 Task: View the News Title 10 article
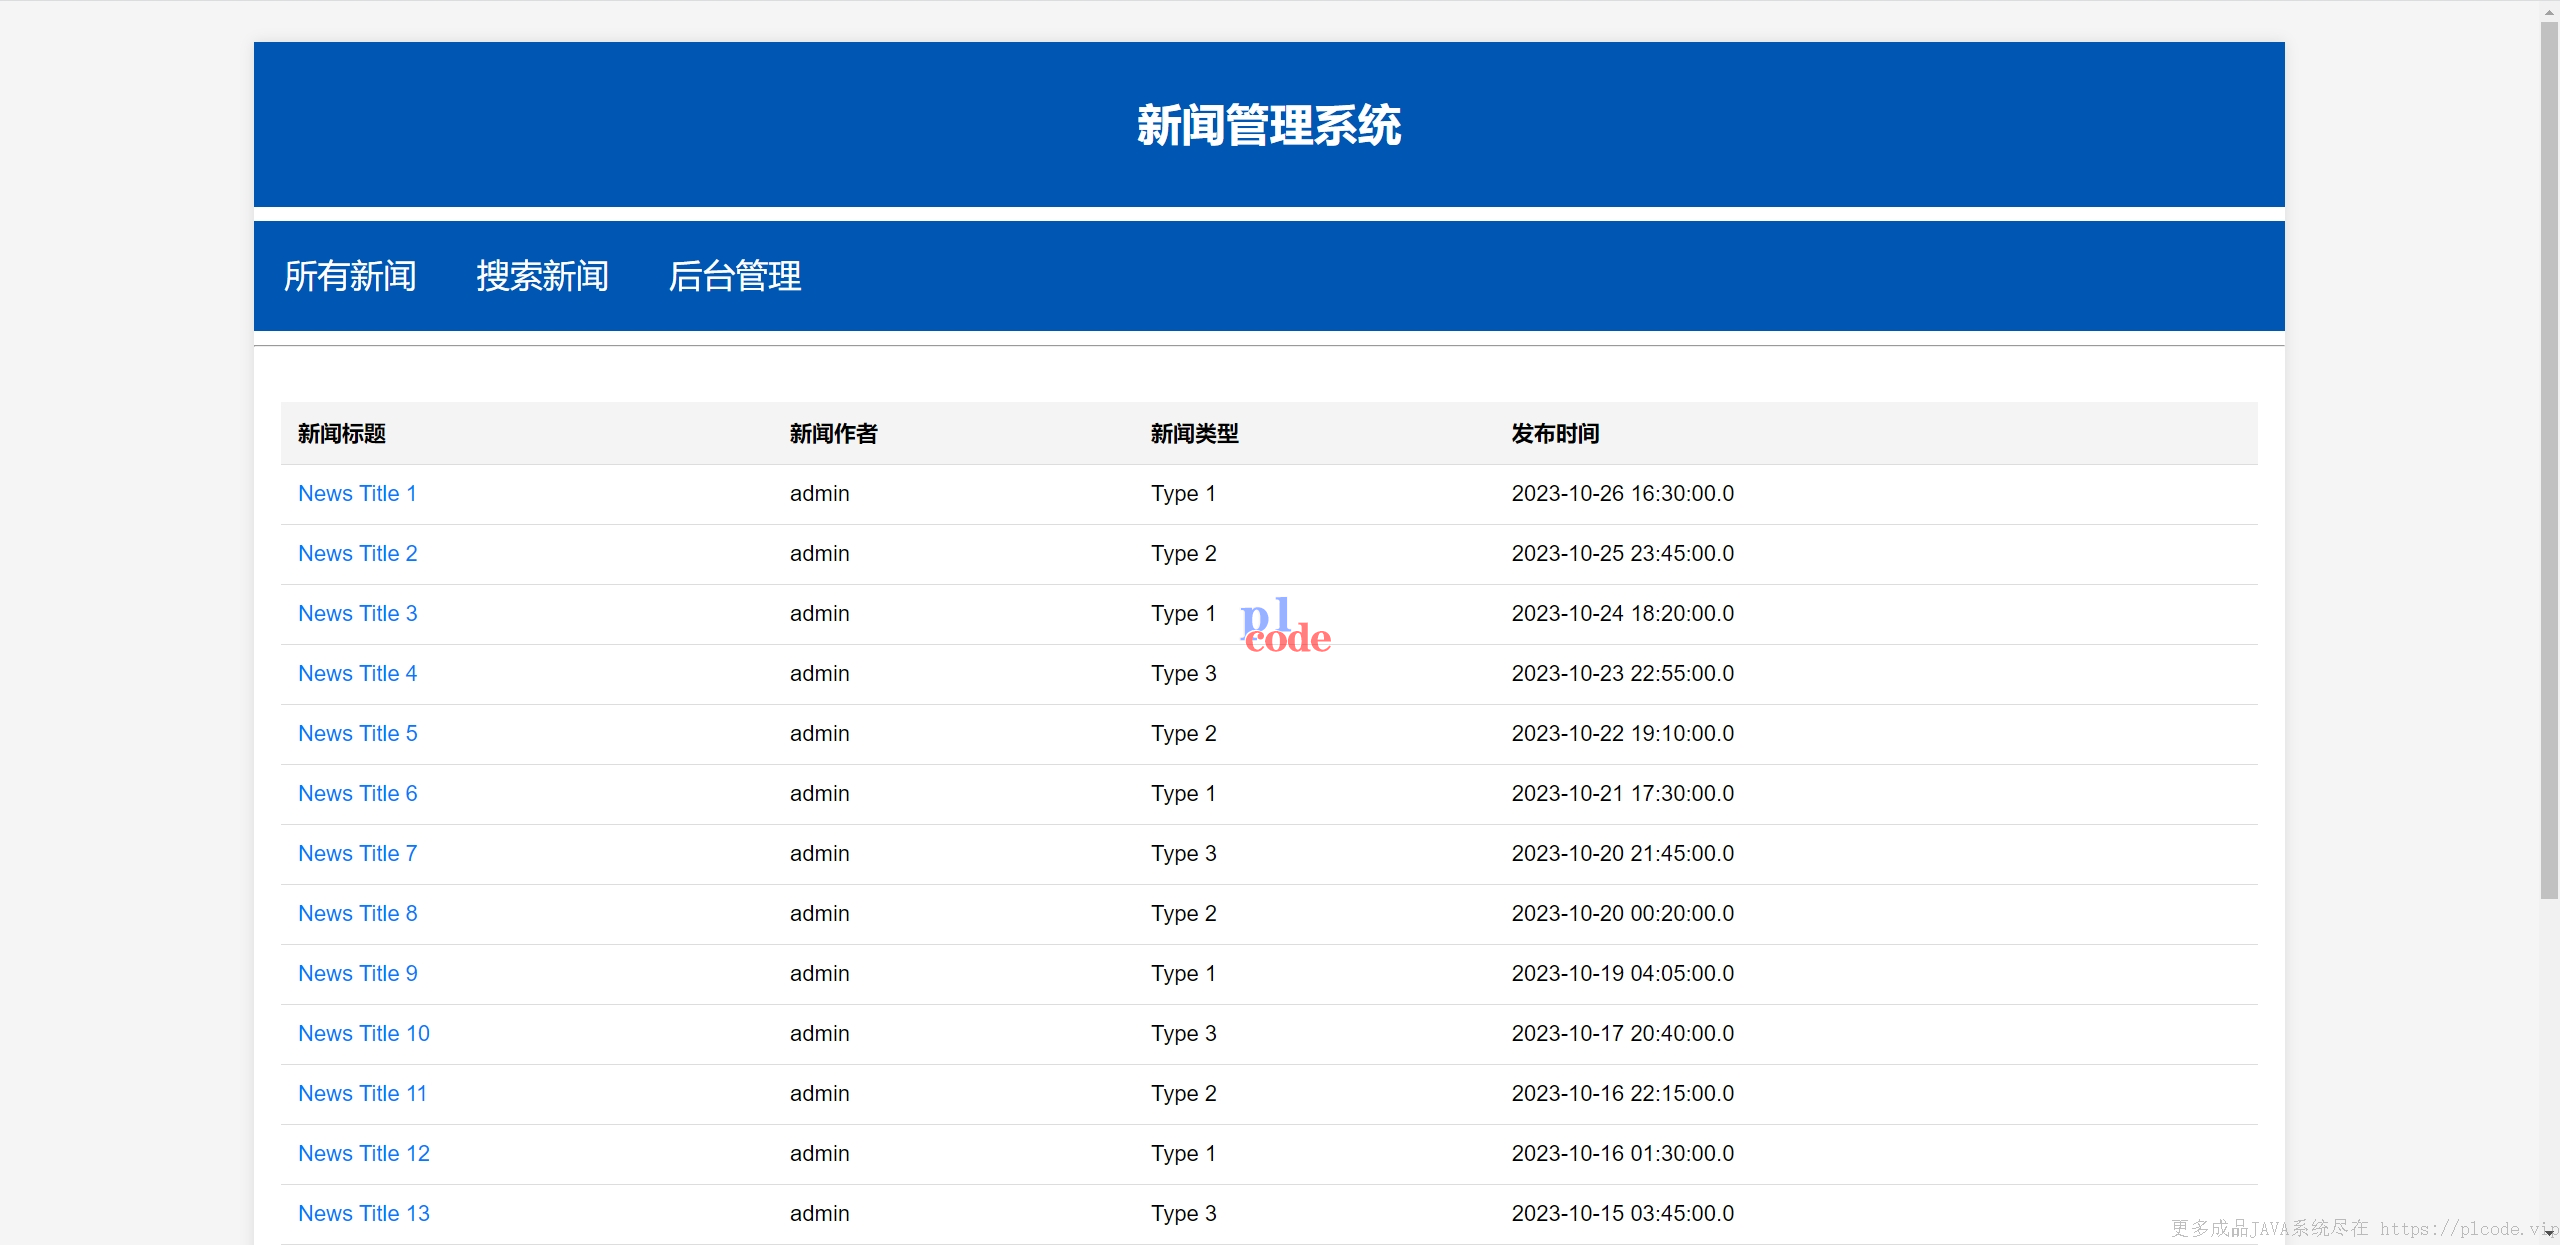(x=364, y=1034)
